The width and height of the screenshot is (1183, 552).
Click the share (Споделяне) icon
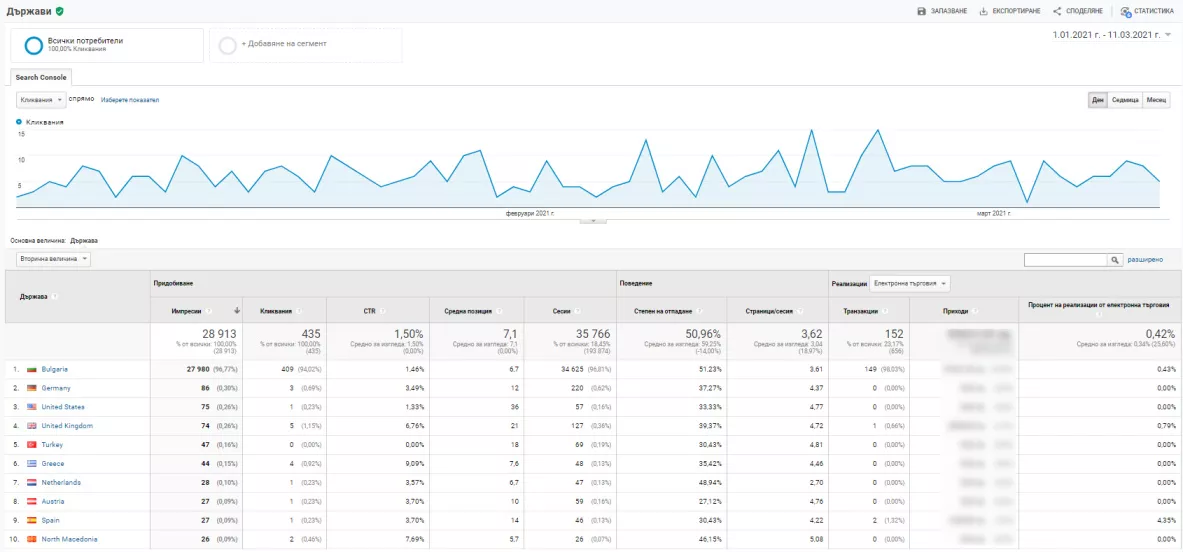tap(1057, 11)
